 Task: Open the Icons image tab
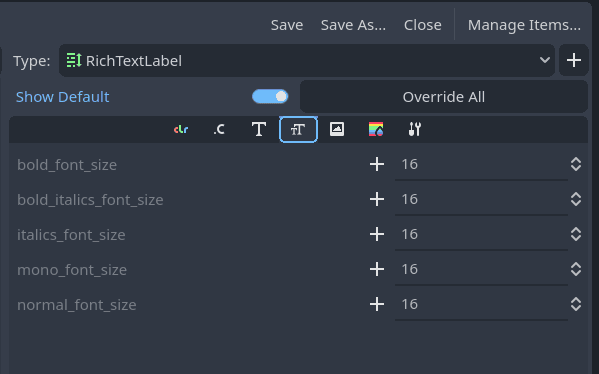click(x=337, y=130)
